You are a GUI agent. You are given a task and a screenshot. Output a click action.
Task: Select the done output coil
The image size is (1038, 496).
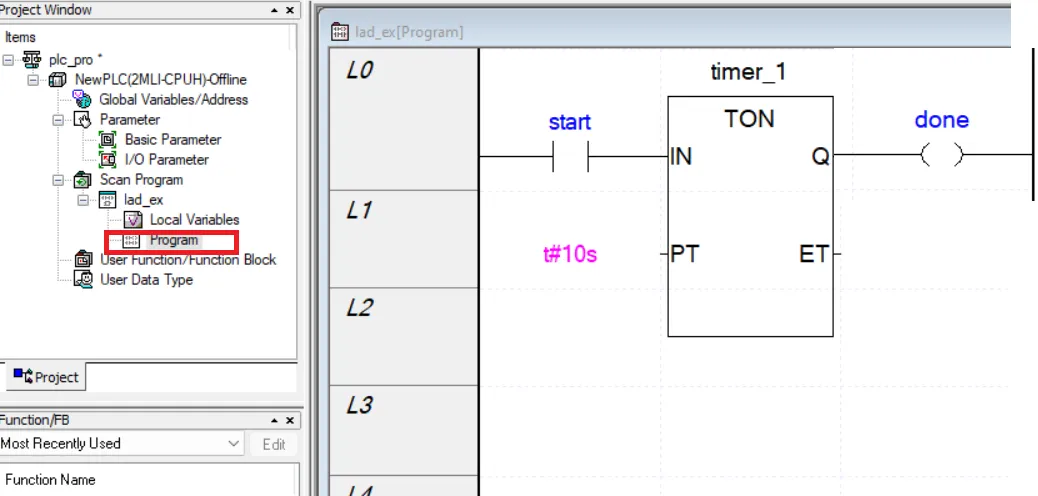[x=941, y=156]
